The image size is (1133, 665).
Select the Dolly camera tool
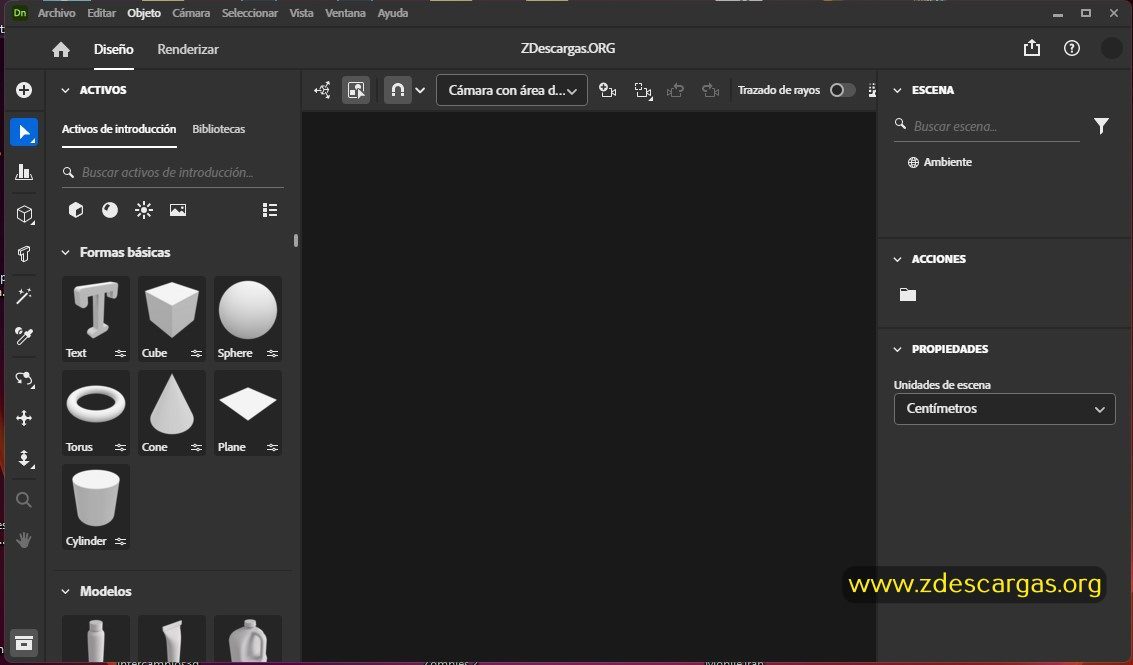(x=24, y=458)
